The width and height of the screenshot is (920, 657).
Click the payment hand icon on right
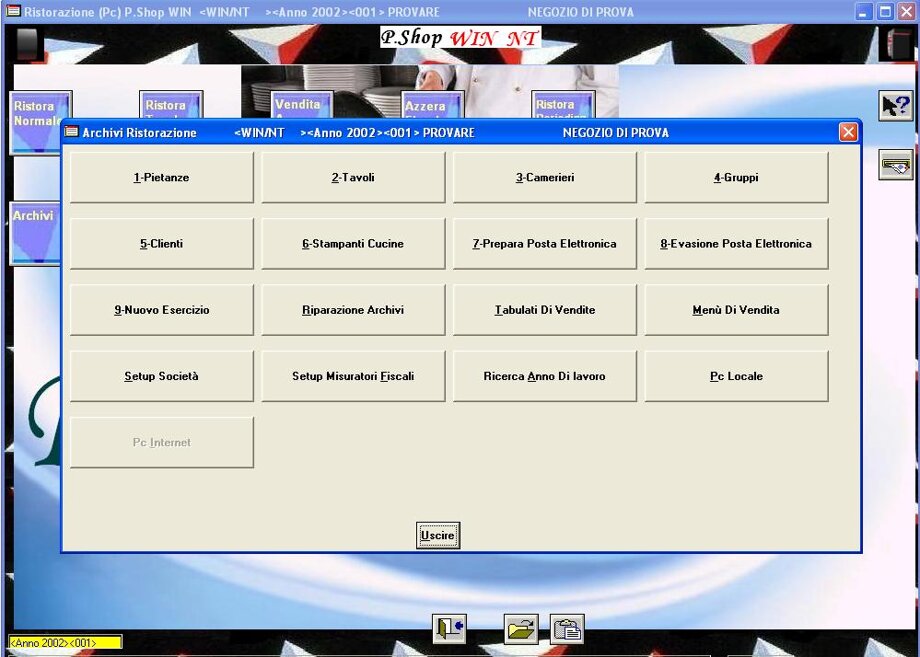click(x=895, y=165)
